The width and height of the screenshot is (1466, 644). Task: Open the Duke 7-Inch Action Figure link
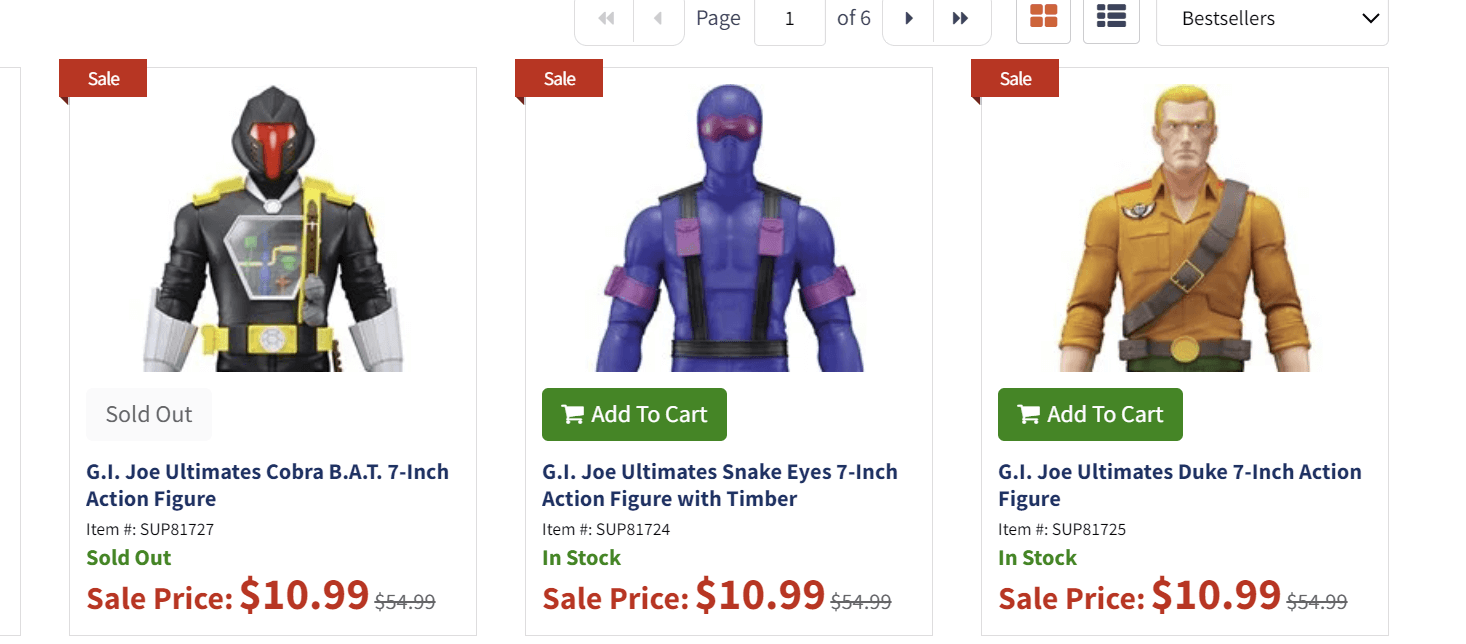click(x=1179, y=485)
